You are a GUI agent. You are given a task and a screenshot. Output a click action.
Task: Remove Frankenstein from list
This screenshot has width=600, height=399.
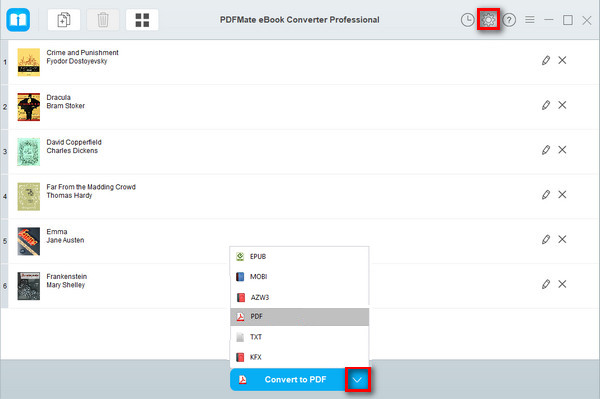562,284
